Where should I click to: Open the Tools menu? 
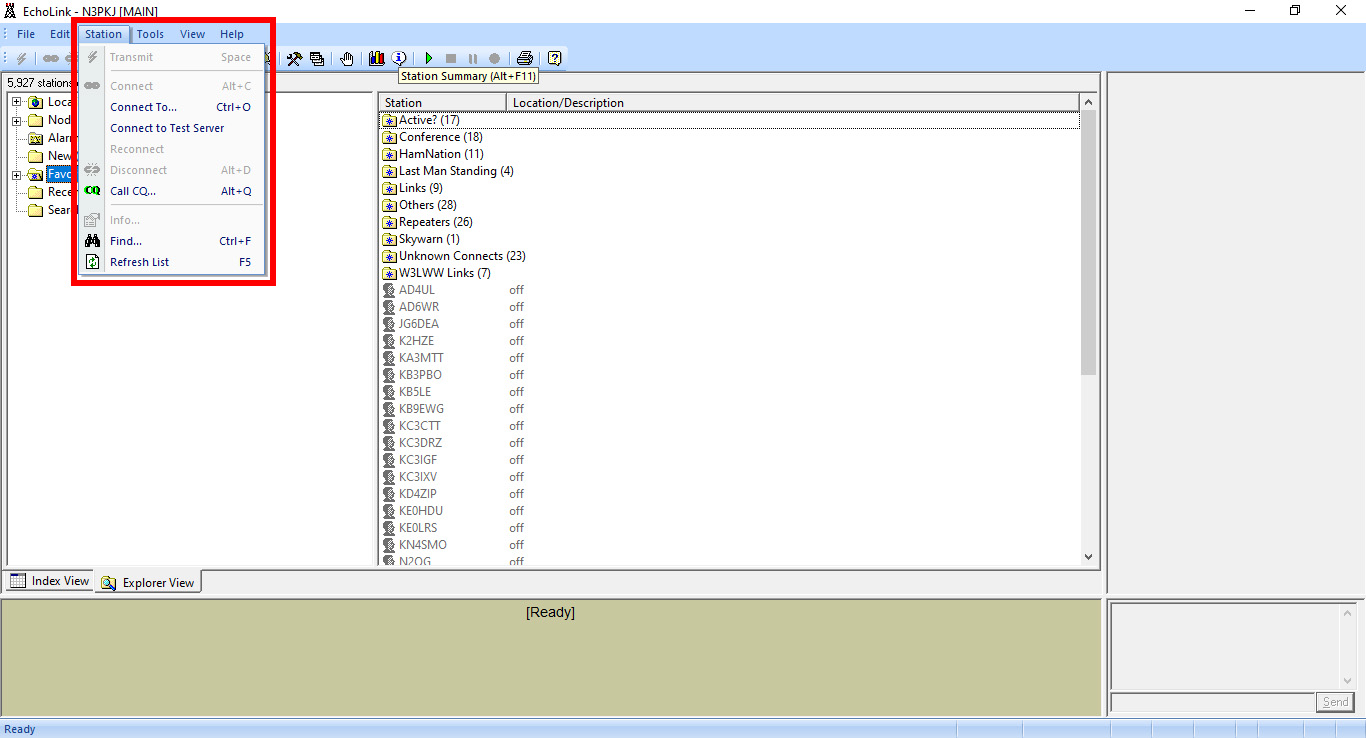point(150,34)
